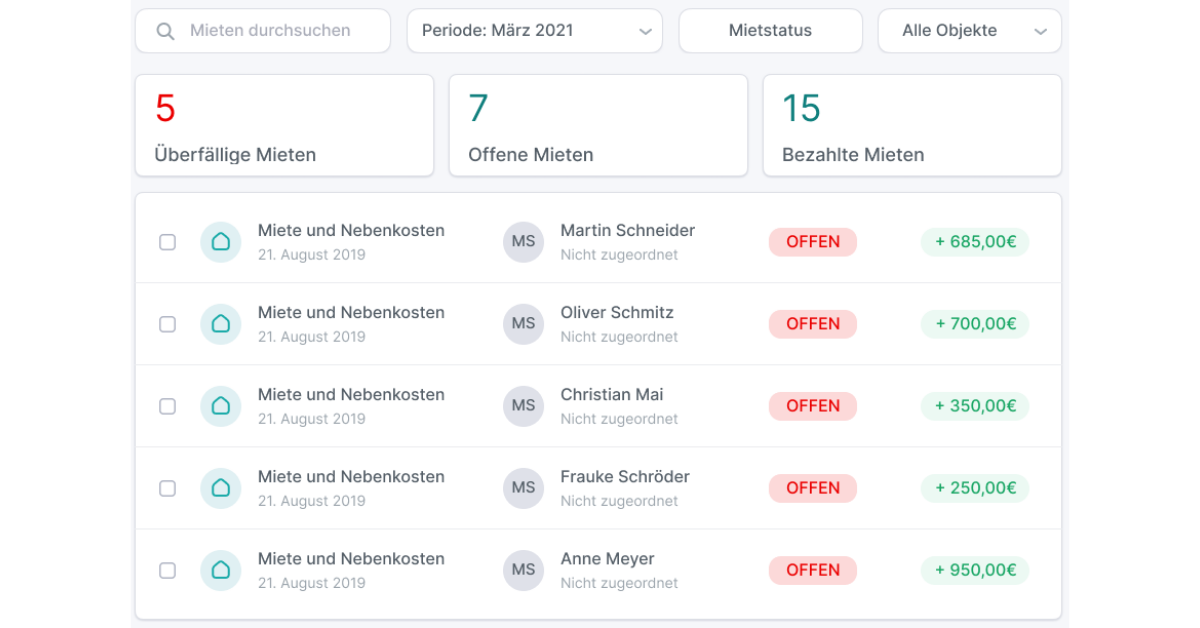1200x628 pixels.
Task: Tick the checkbox for Anne Meyer's rent
Action: pyautogui.click(x=168, y=570)
